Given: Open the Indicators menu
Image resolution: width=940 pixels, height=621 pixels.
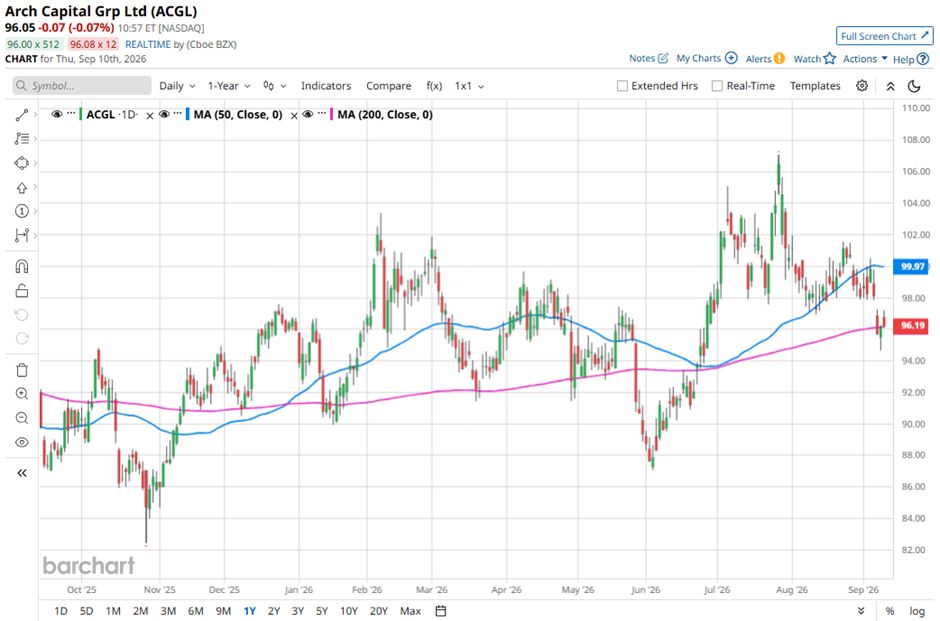Looking at the screenshot, I should pyautogui.click(x=326, y=86).
